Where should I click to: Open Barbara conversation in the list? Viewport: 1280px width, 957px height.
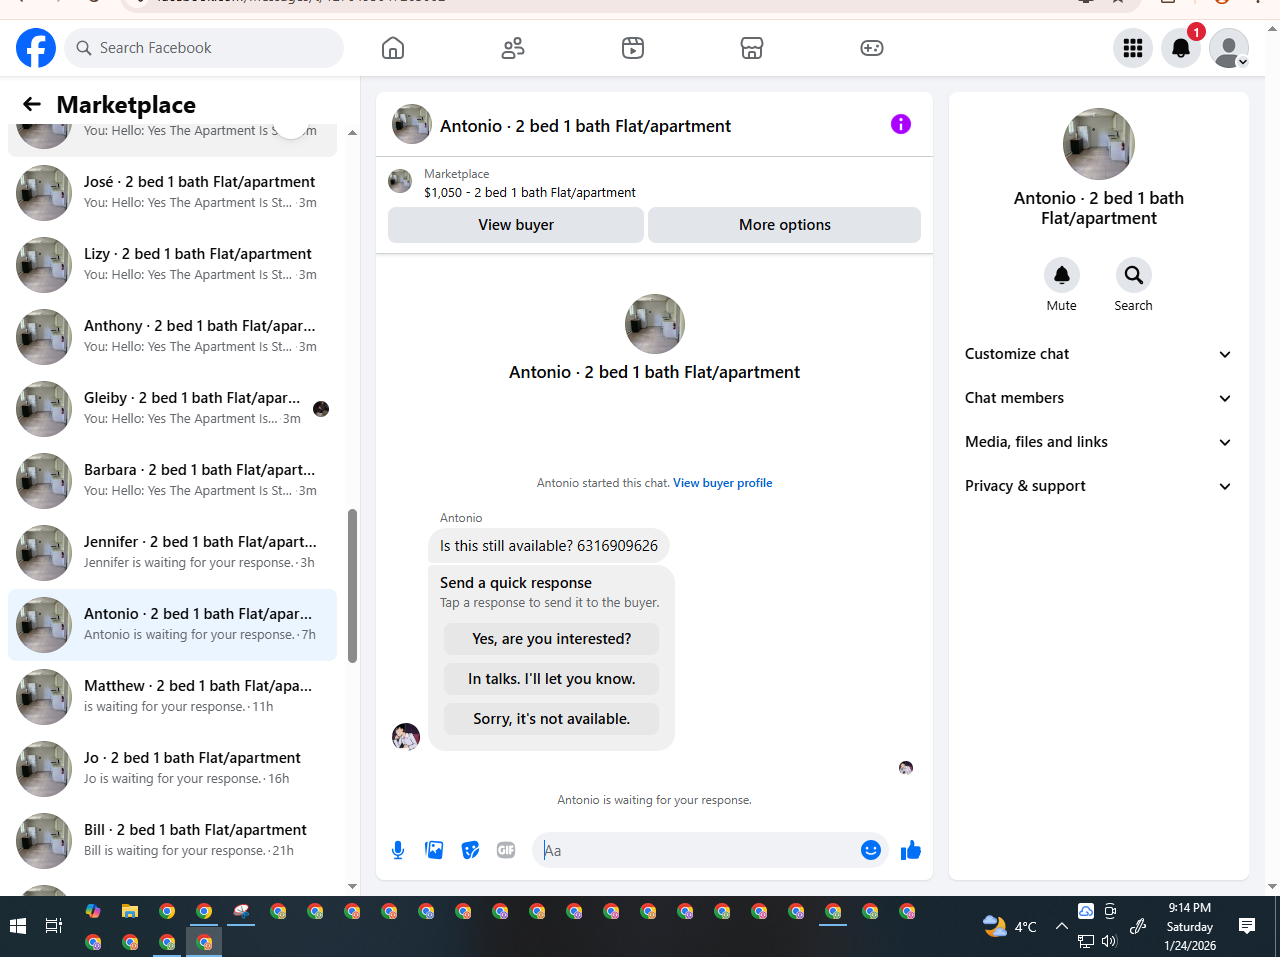[x=172, y=480]
